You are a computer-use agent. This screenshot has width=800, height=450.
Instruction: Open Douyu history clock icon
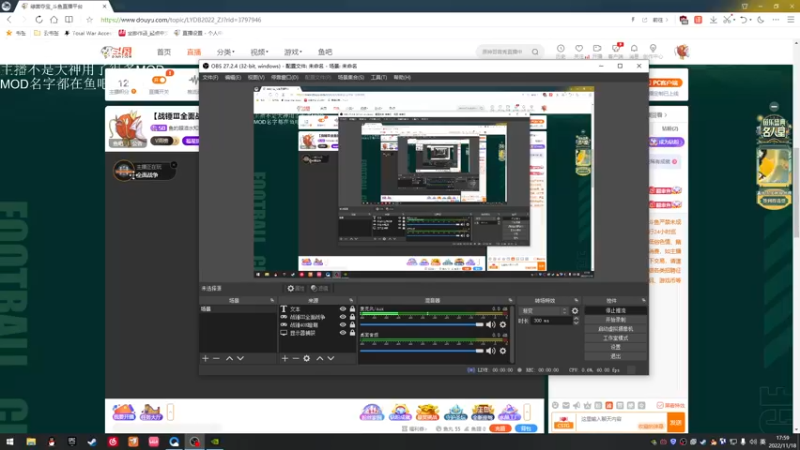pos(560,49)
